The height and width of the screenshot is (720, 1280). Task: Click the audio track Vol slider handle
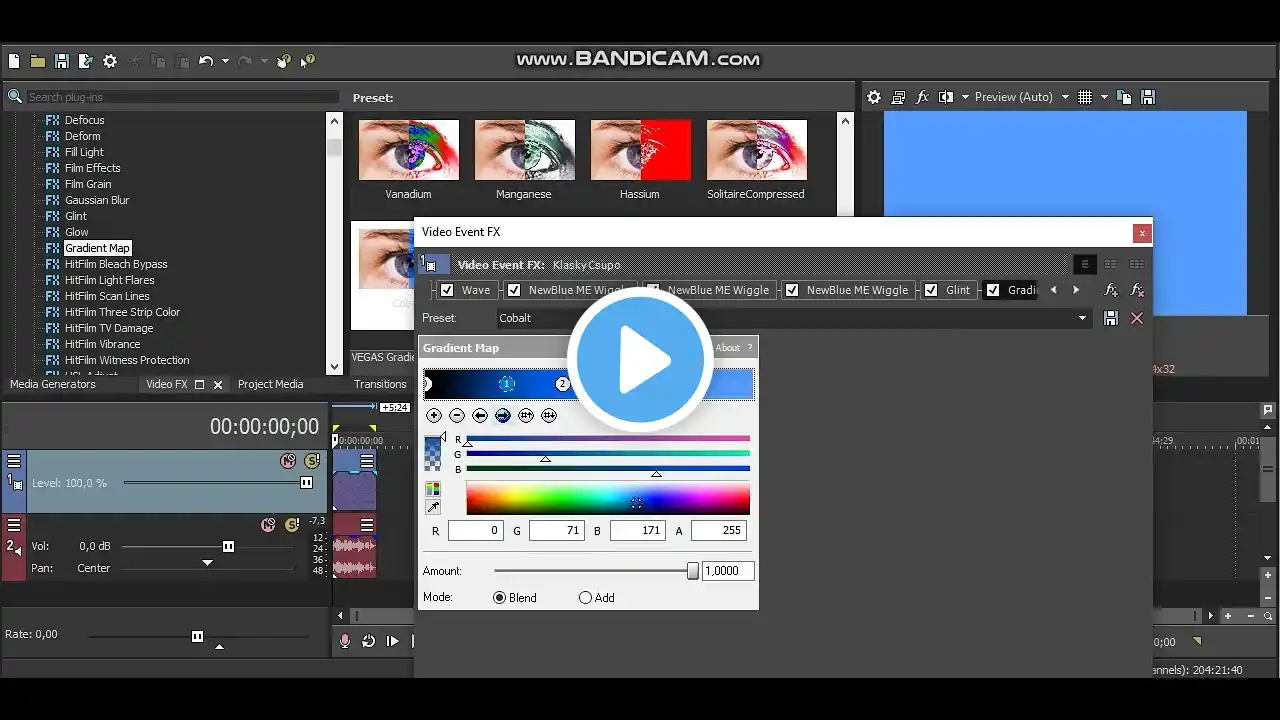(x=228, y=546)
